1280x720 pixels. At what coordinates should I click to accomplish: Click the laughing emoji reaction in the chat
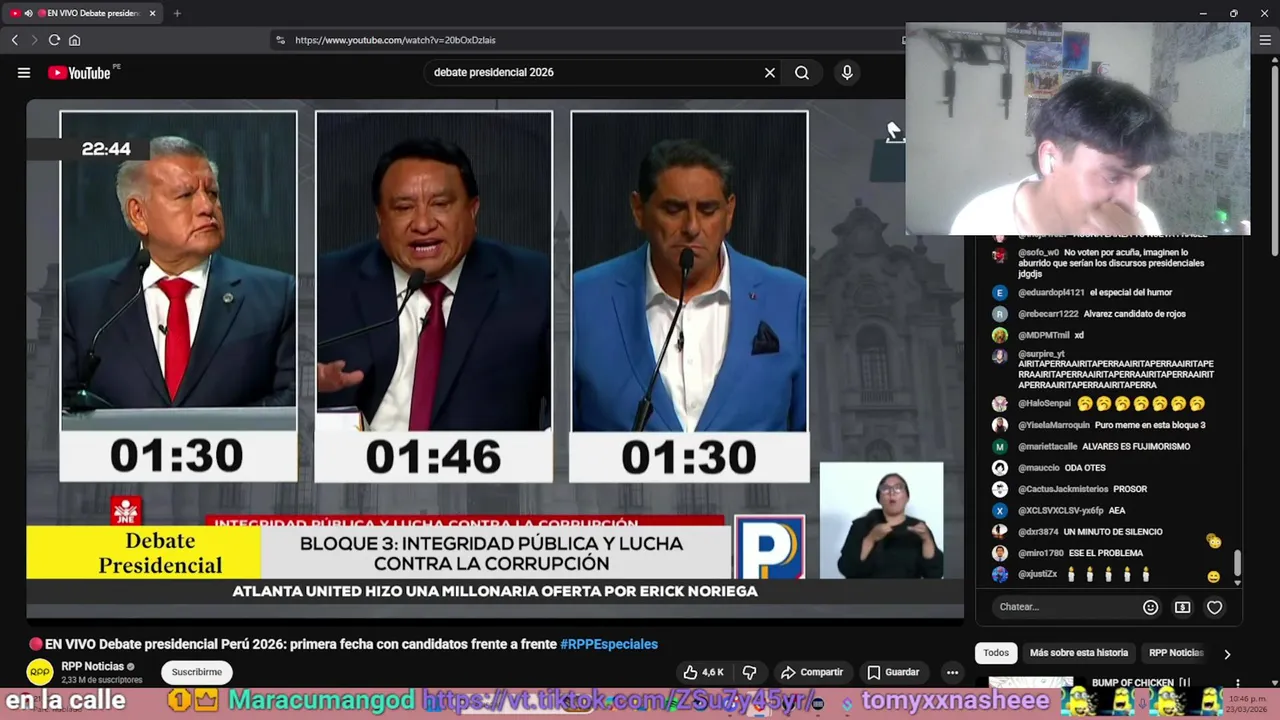click(x=1213, y=577)
